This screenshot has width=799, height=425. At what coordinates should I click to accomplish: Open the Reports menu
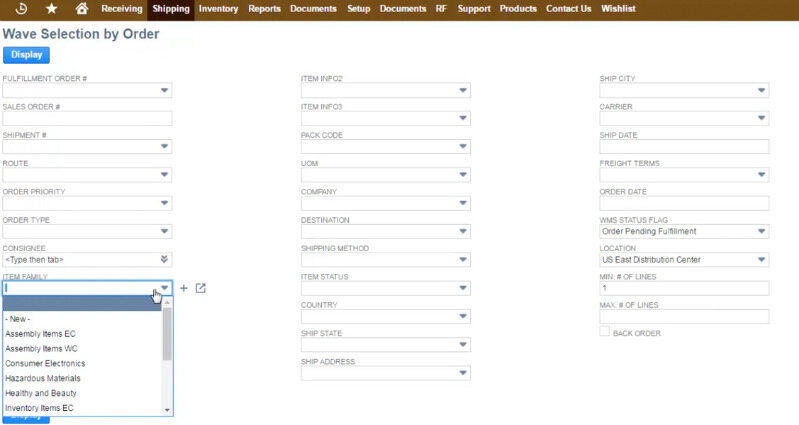pos(264,9)
